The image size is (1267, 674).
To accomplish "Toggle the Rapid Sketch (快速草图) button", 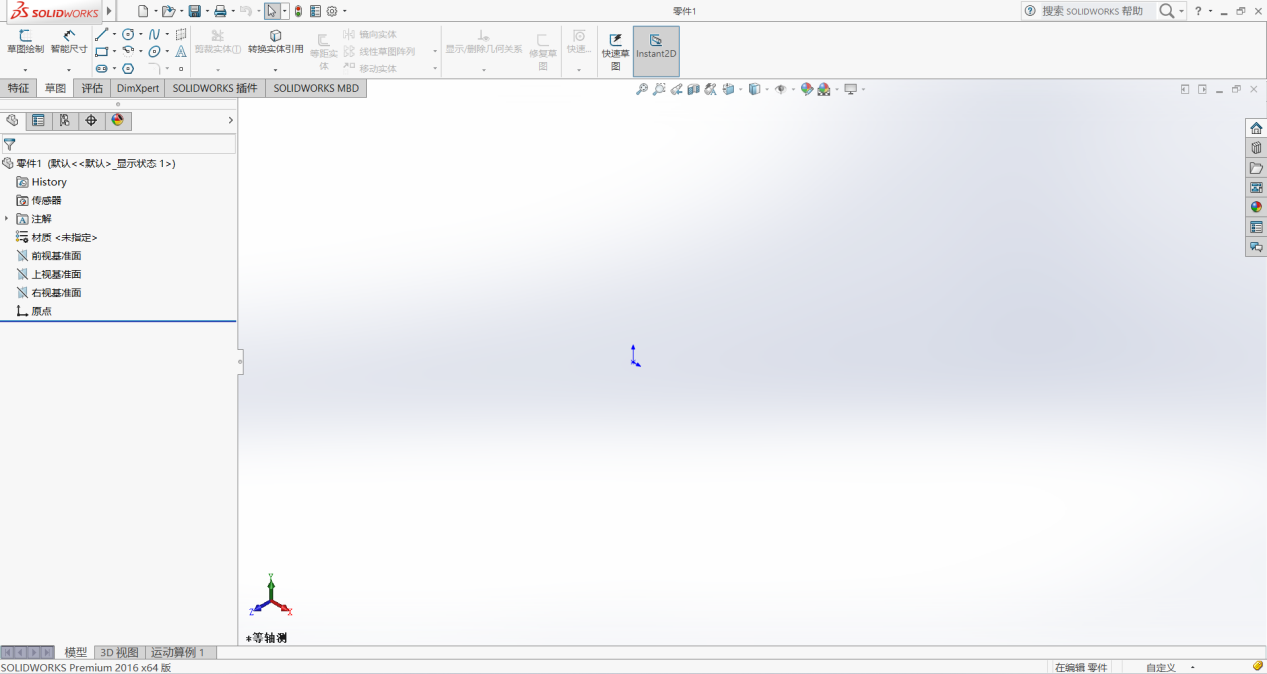I will click(615, 52).
